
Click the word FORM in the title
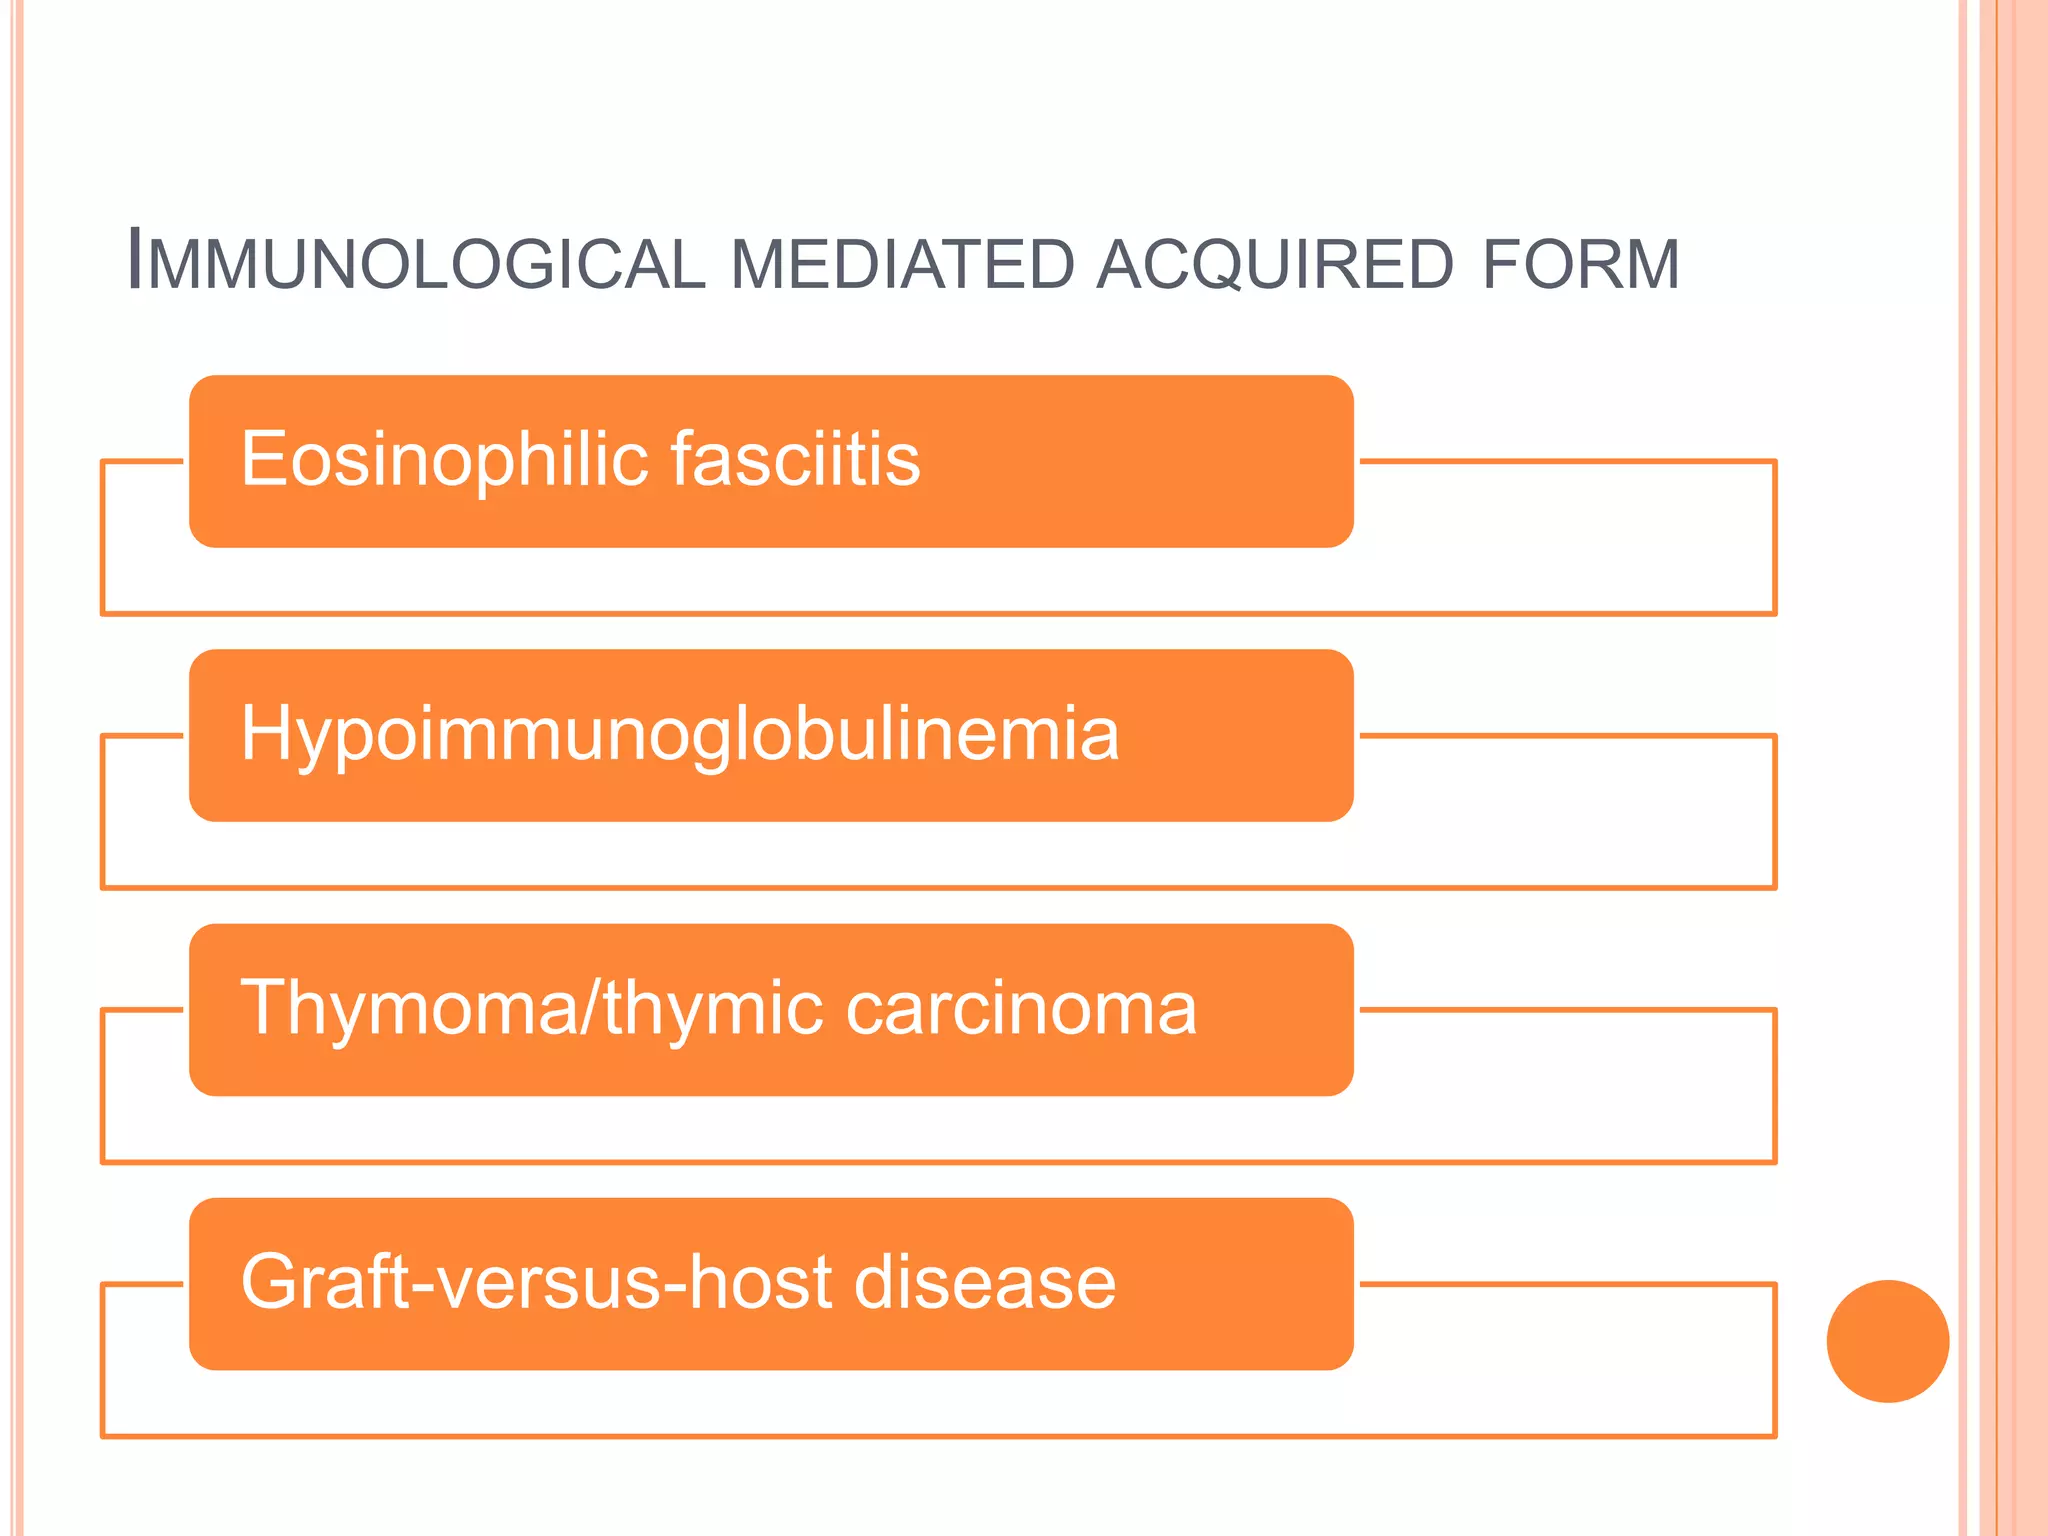coord(1580,264)
